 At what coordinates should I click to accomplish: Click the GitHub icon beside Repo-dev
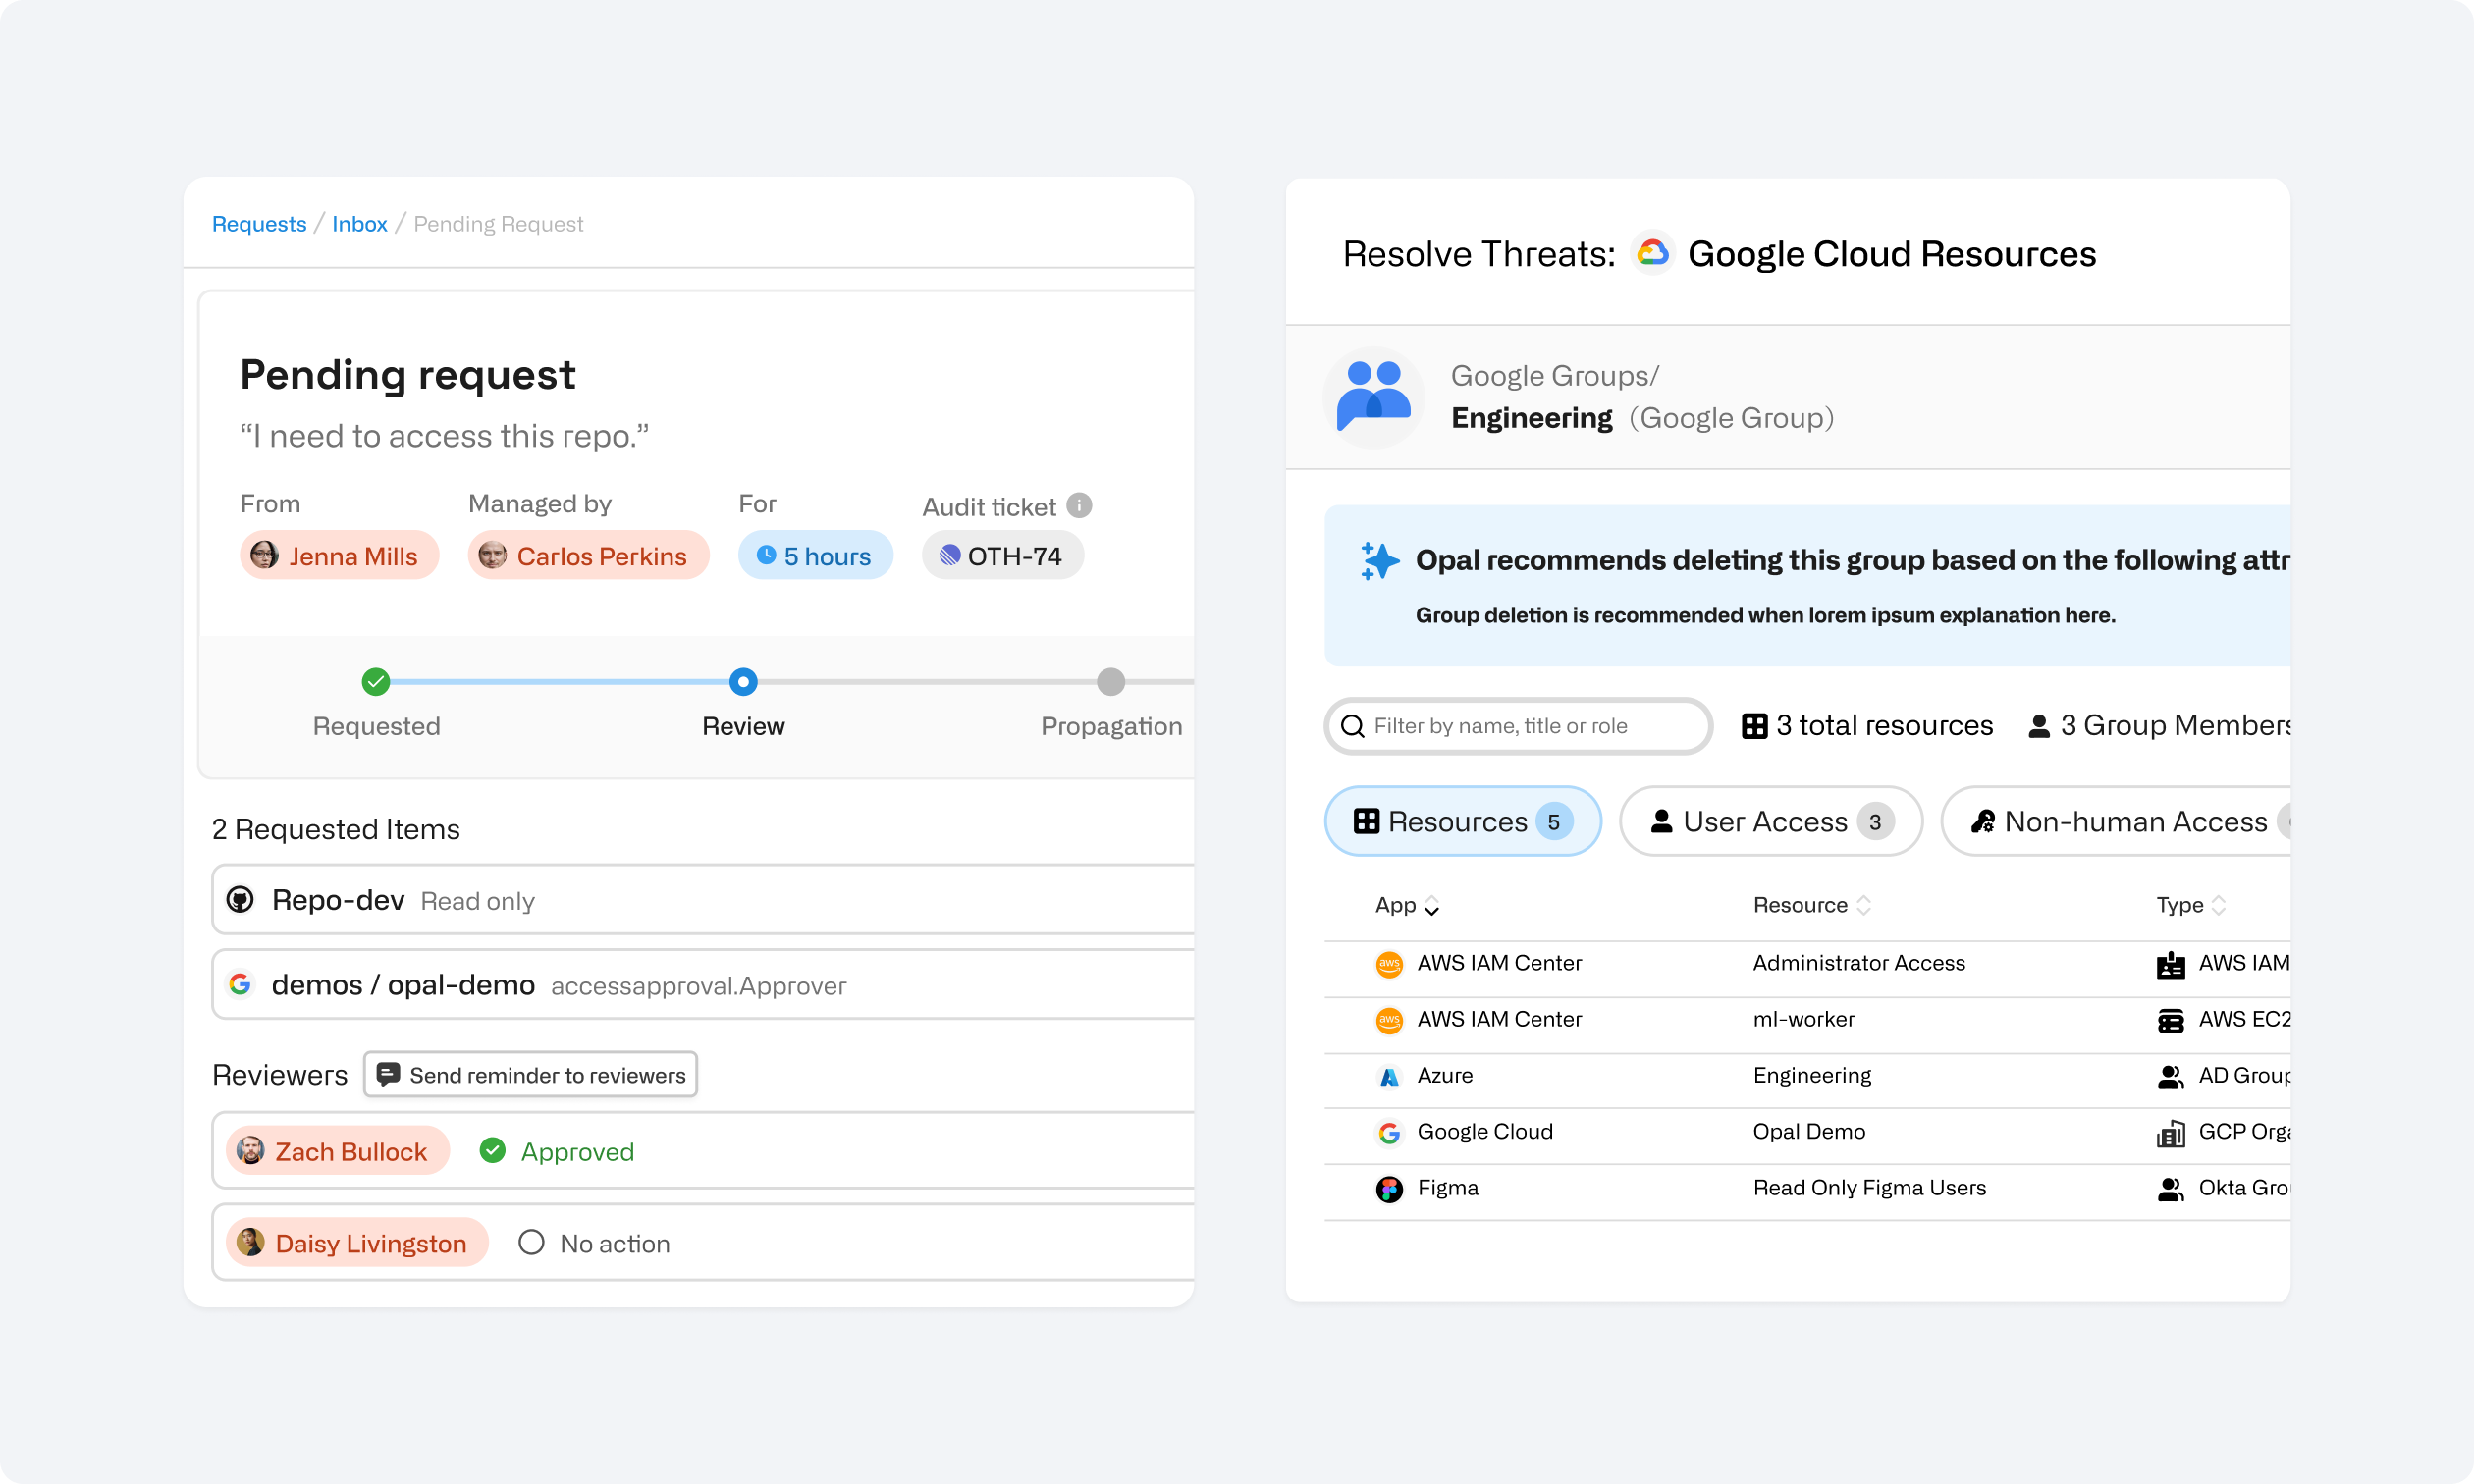(x=241, y=900)
